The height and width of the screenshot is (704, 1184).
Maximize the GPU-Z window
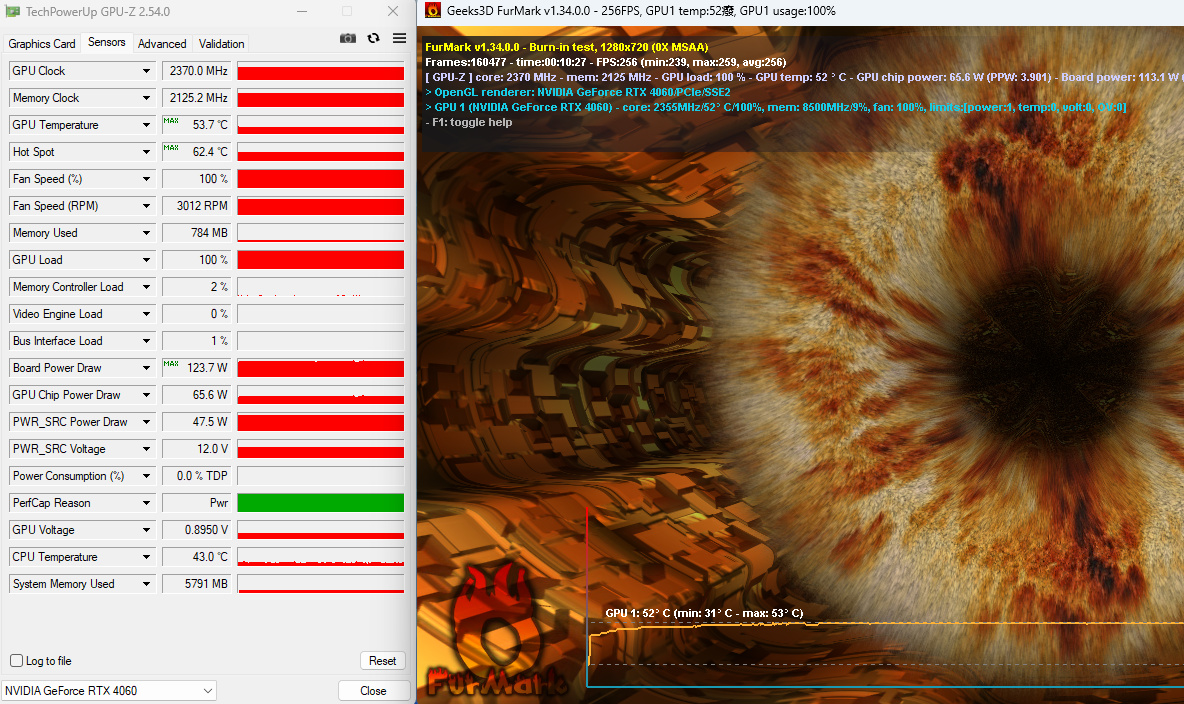tap(347, 11)
